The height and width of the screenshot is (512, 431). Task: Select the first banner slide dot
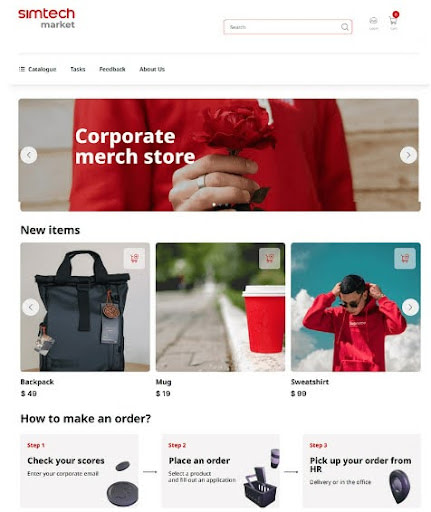[214, 205]
